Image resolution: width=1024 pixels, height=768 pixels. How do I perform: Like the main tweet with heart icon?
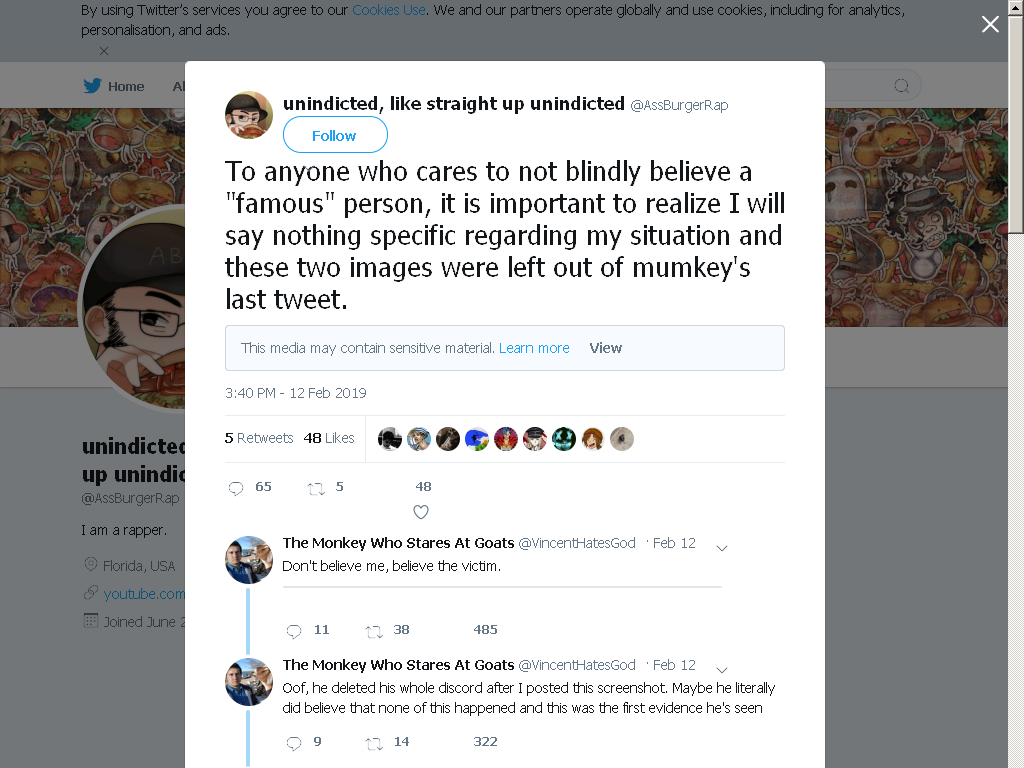[x=421, y=512]
